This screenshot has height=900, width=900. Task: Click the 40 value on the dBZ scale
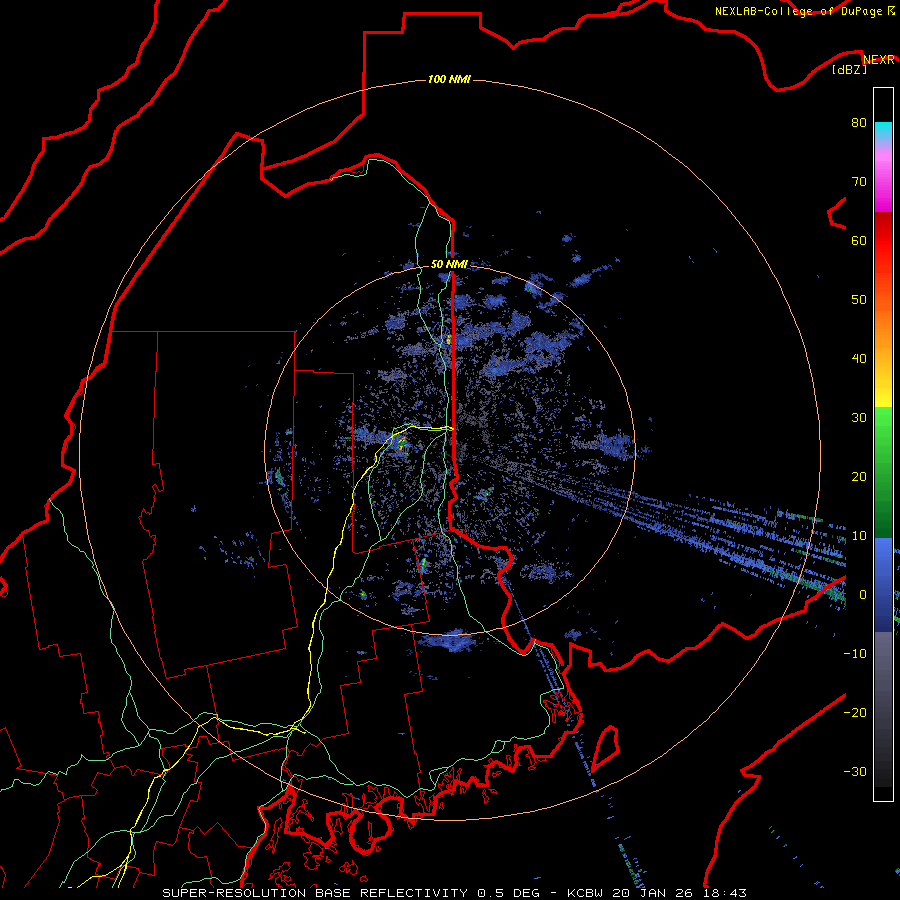[x=859, y=359]
